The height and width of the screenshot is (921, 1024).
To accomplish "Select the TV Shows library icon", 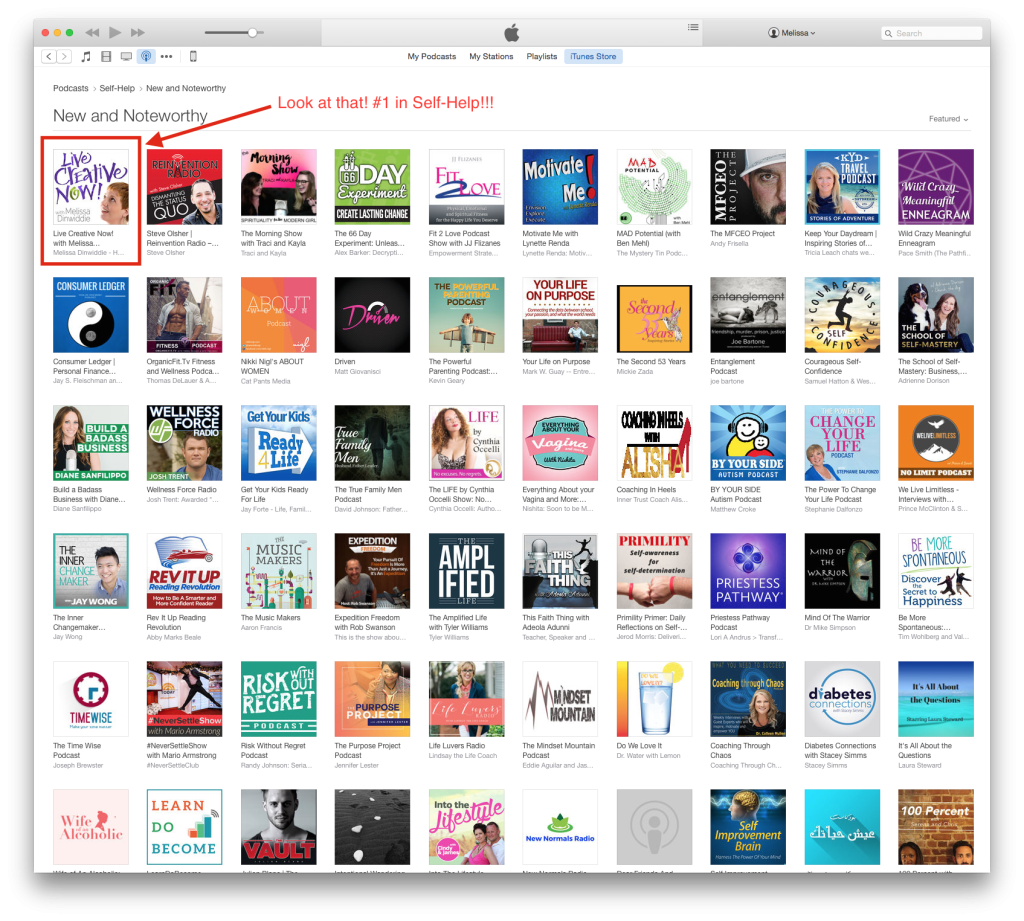I will [x=126, y=57].
